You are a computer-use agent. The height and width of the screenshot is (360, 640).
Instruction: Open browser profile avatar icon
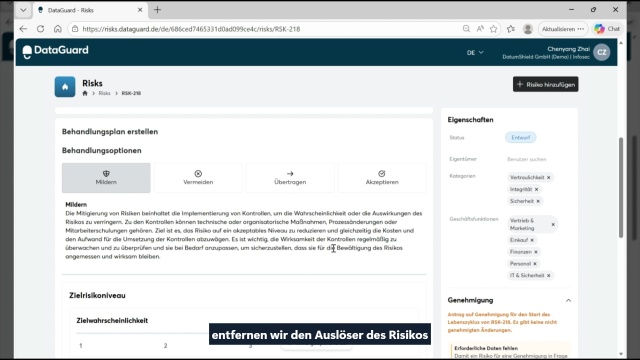point(528,29)
